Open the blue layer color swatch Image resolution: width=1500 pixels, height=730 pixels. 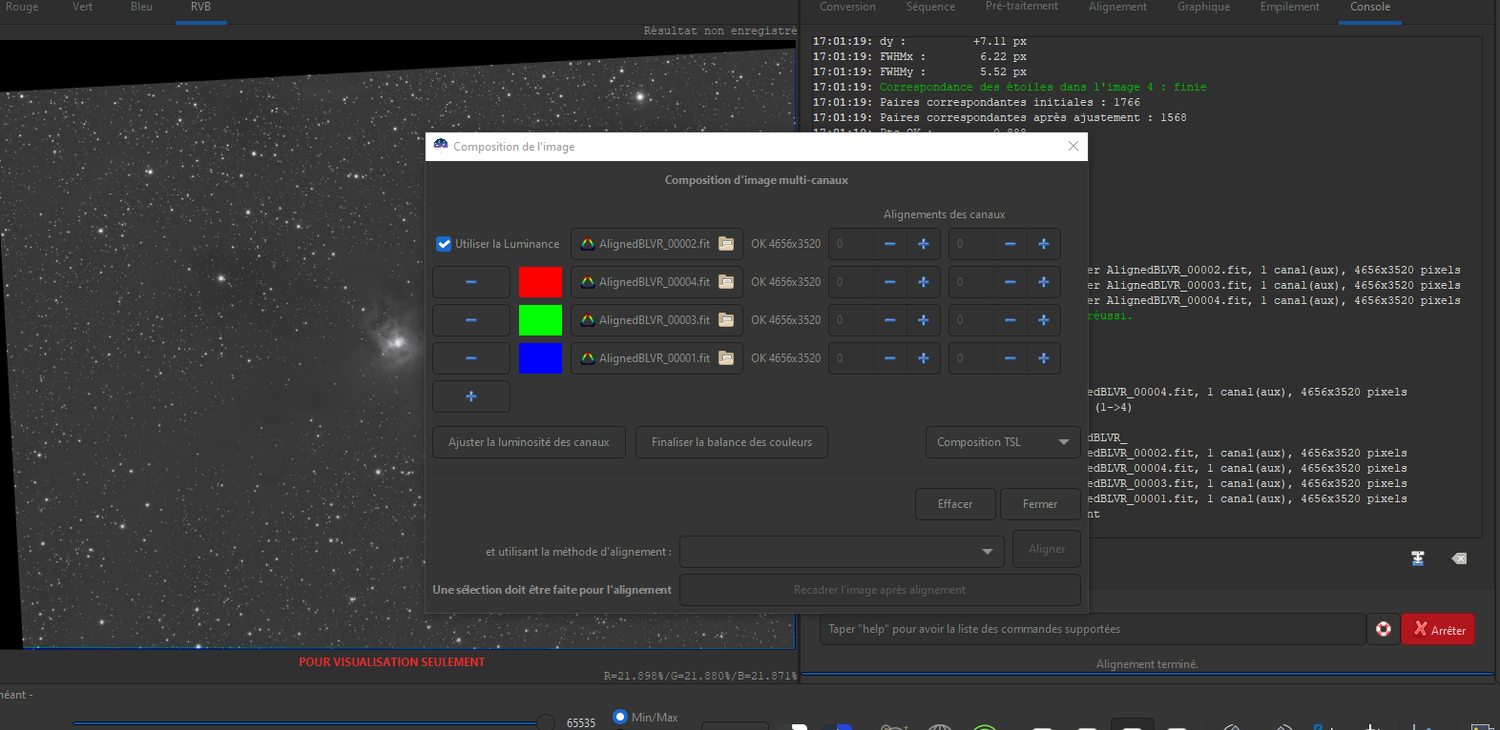pos(540,358)
